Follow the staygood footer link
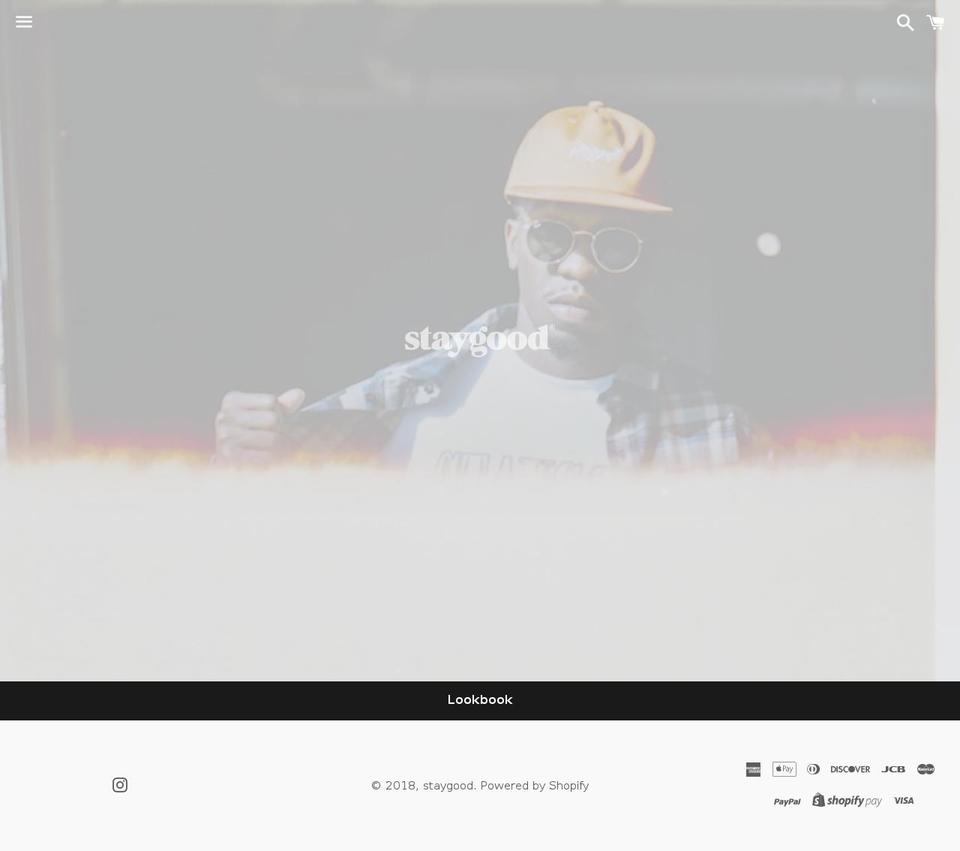This screenshot has height=851, width=960. [x=448, y=785]
